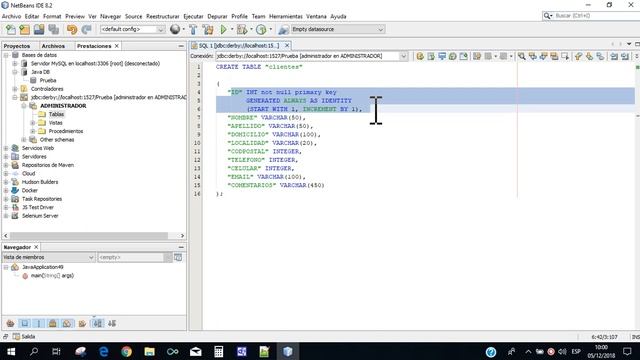Expand the Vistas folder
This screenshot has height=360, width=640.
pos(33,122)
